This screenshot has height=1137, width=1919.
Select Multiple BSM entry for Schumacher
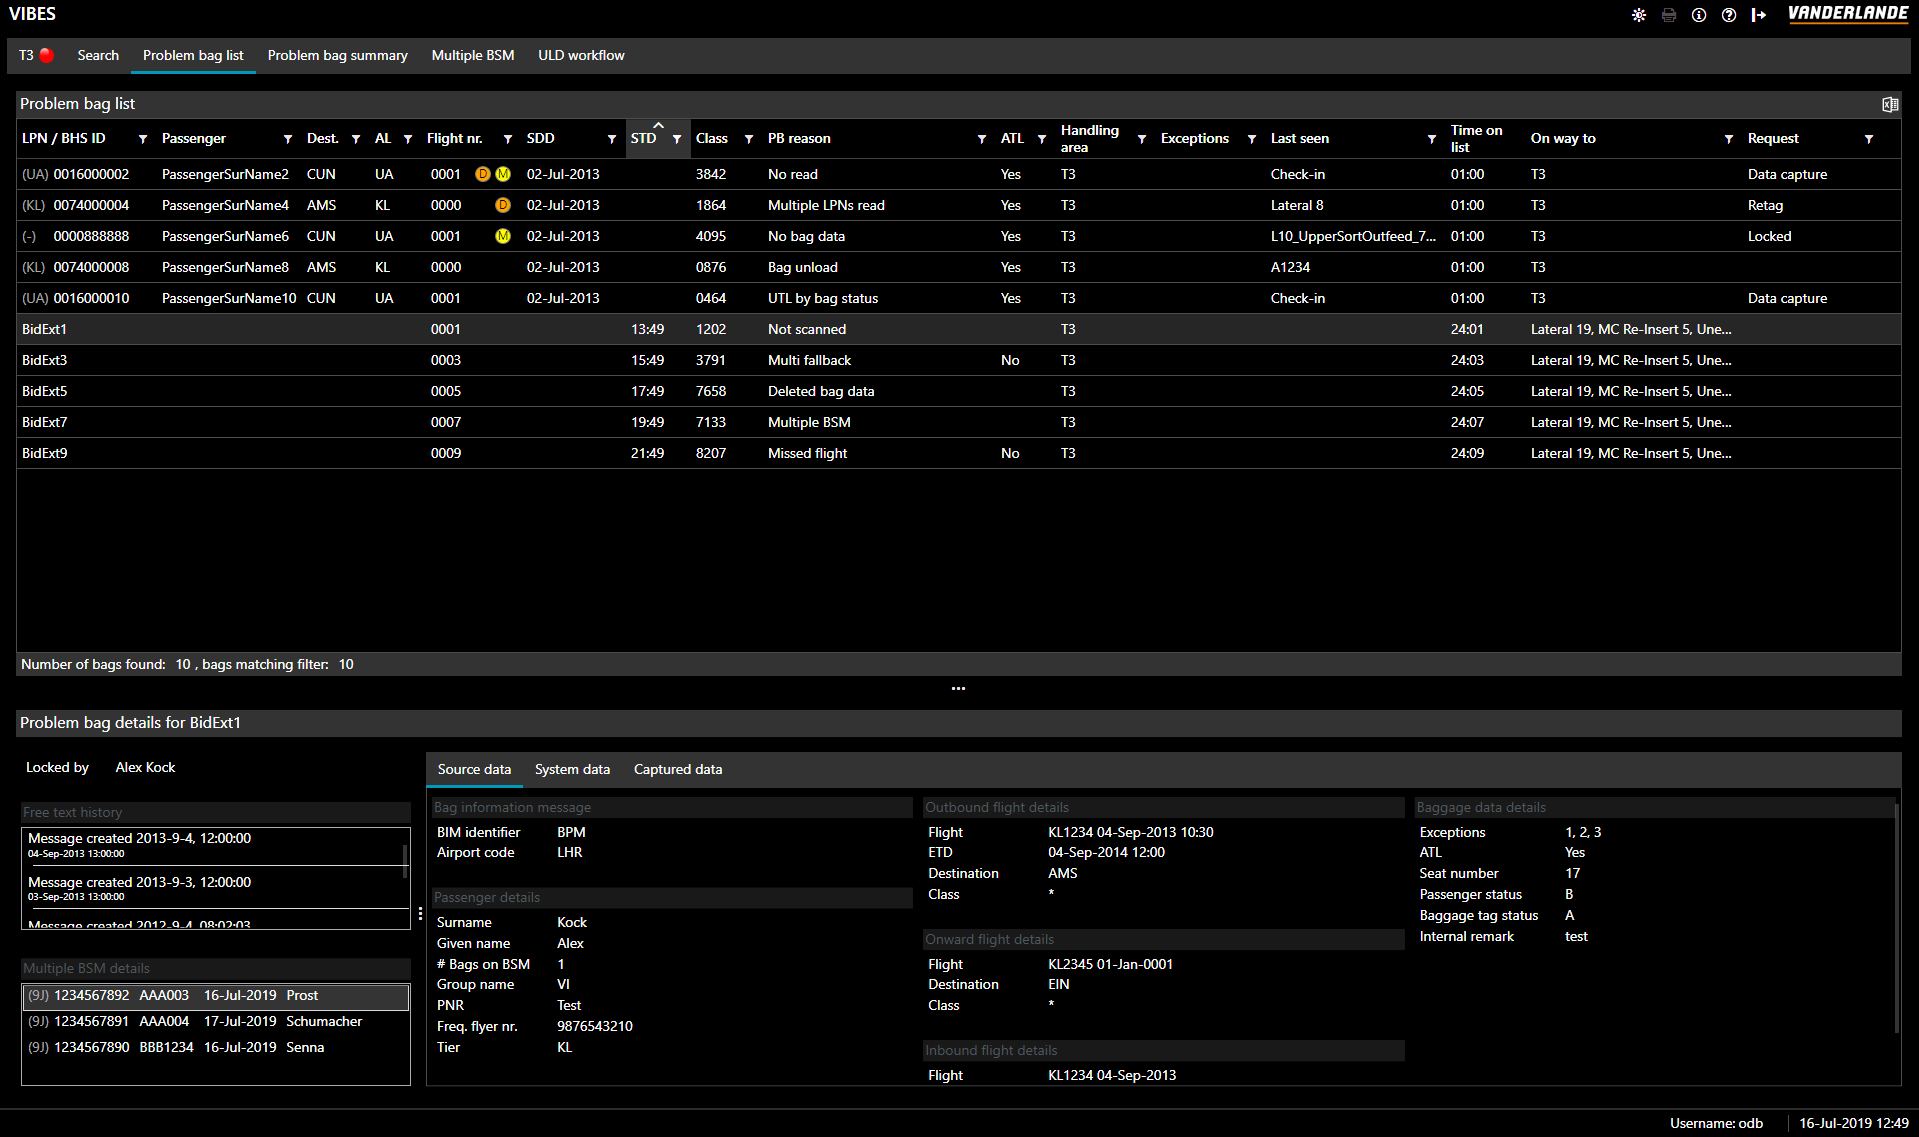pyautogui.click(x=216, y=1022)
